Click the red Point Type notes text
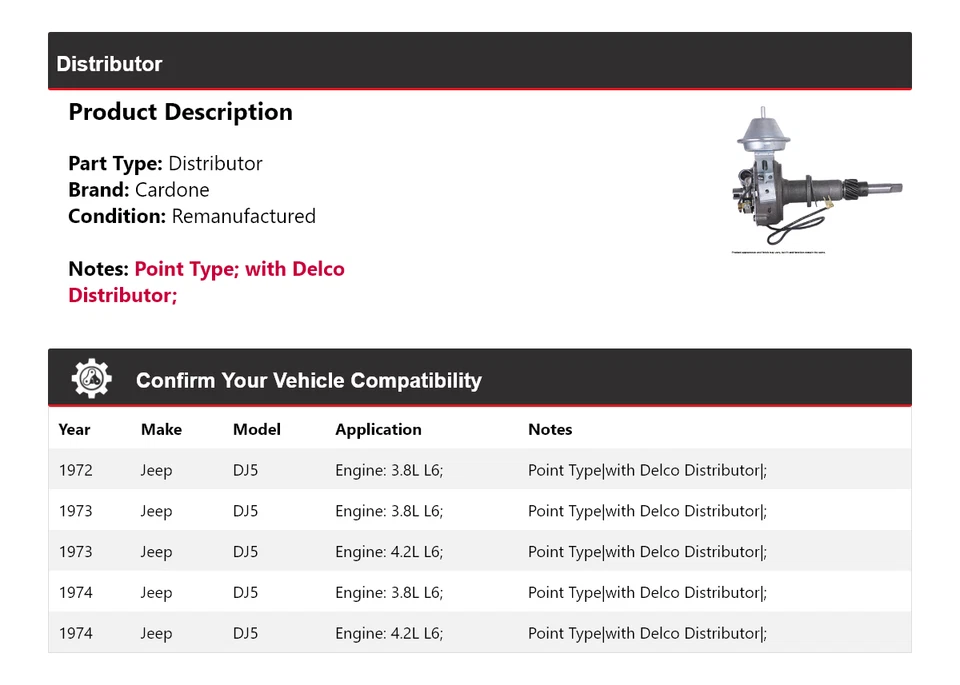 coord(238,269)
